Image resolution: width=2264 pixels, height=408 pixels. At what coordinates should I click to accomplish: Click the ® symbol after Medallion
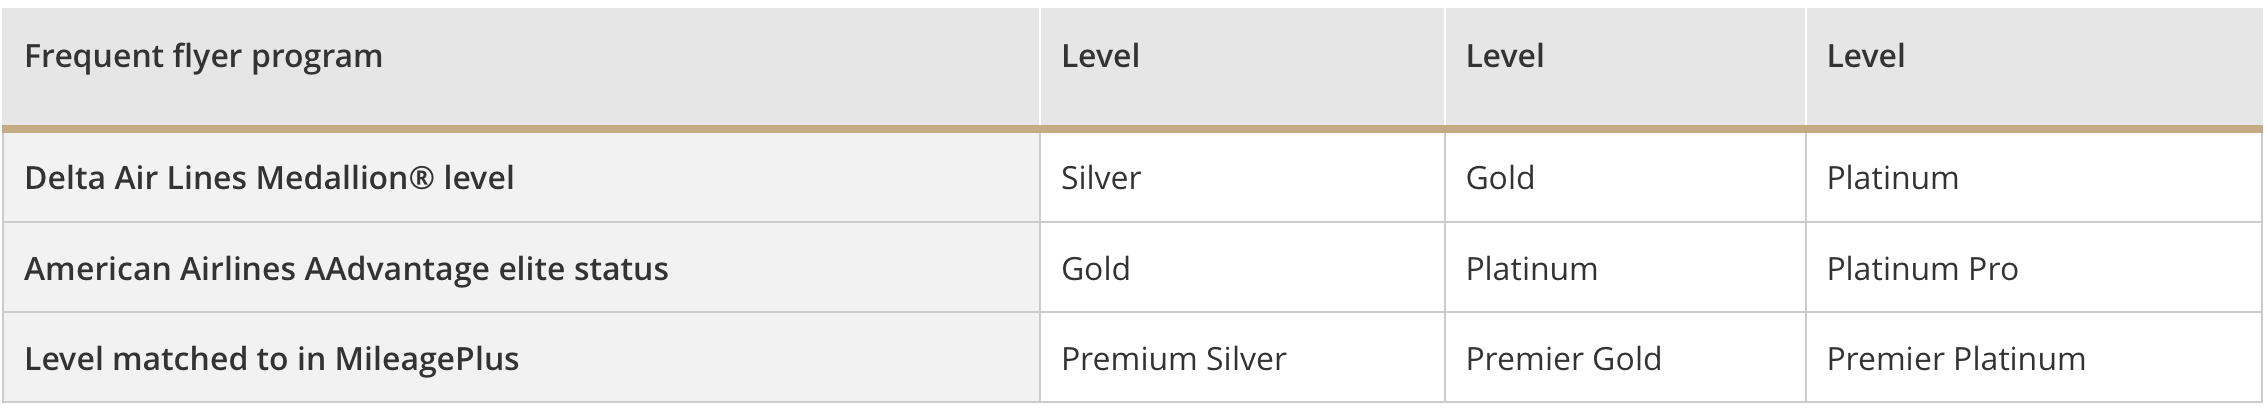pyautogui.click(x=423, y=178)
